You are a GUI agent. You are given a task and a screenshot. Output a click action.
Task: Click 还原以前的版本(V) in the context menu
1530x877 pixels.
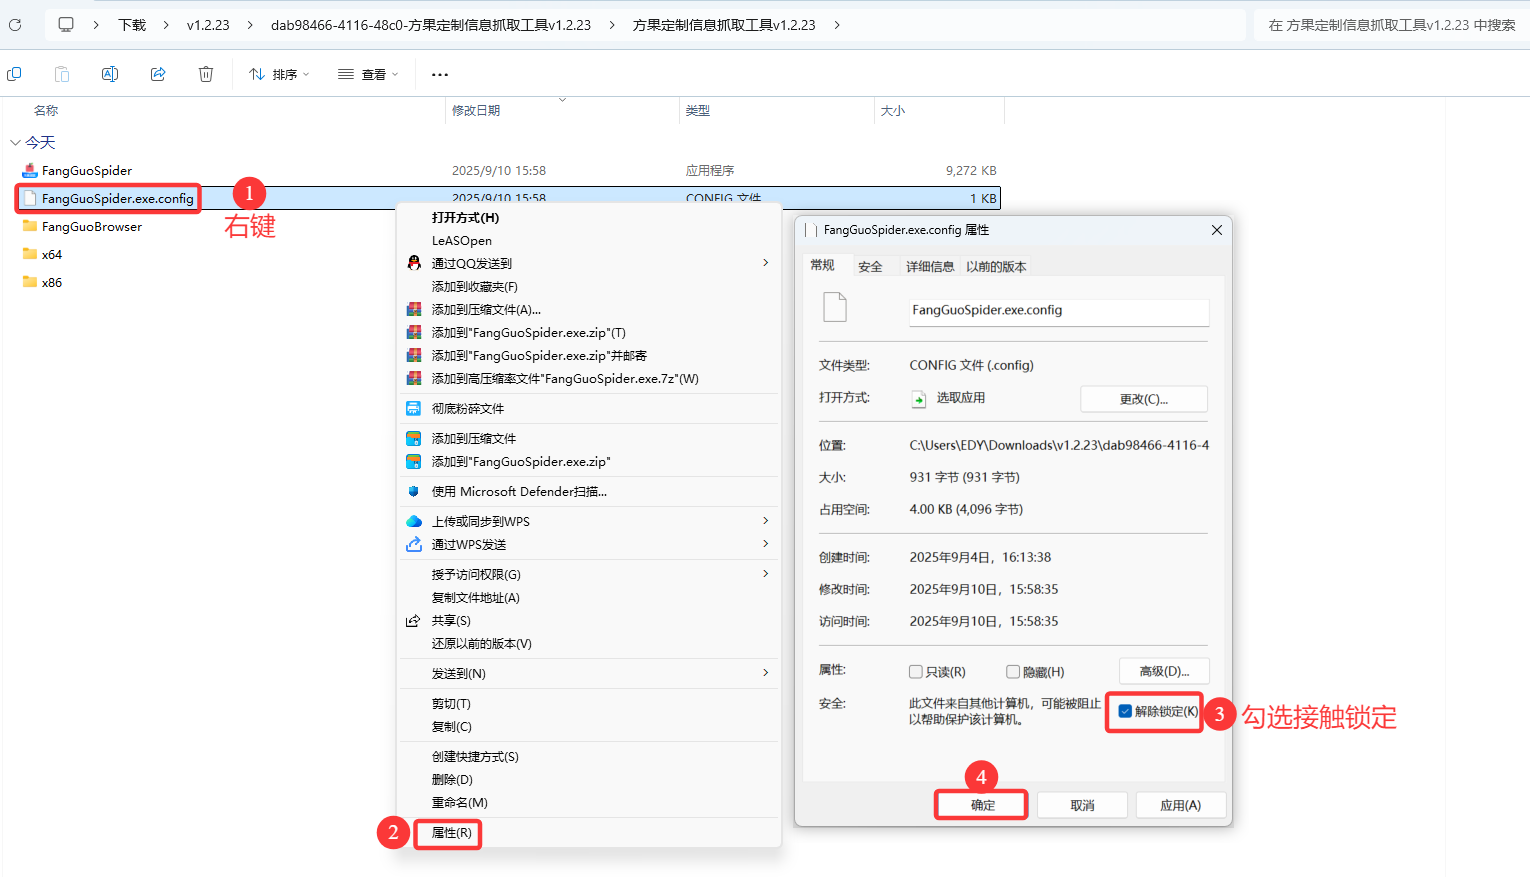[481, 644]
